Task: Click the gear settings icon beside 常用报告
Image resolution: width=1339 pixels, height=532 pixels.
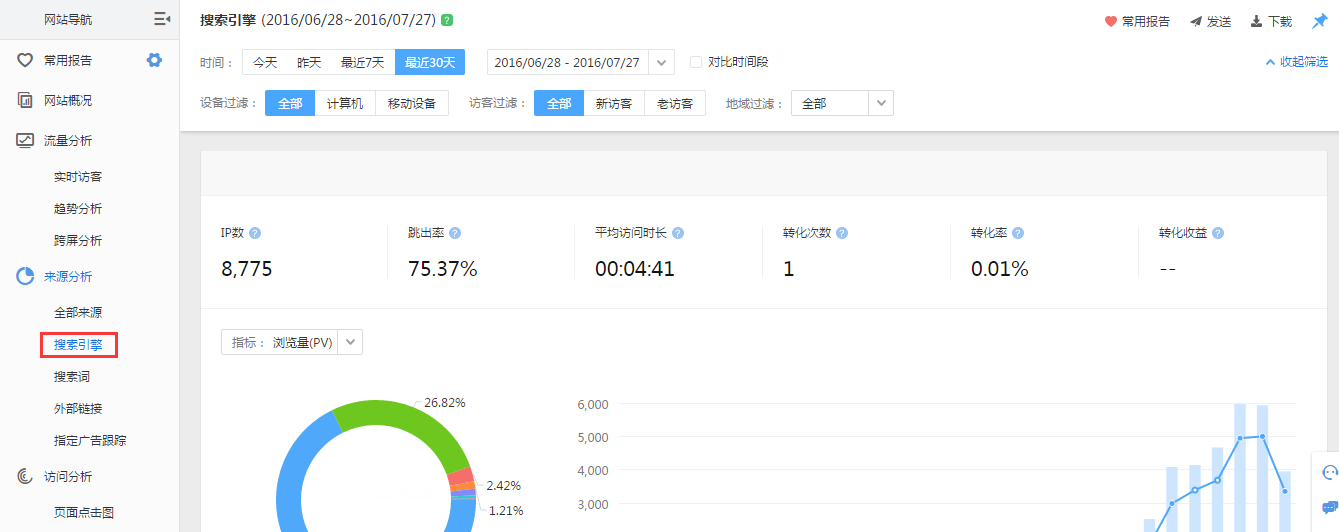Action: pos(154,60)
